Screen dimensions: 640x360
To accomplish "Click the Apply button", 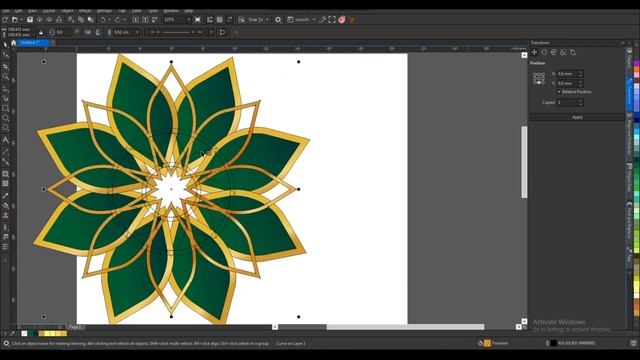I will coord(577,117).
